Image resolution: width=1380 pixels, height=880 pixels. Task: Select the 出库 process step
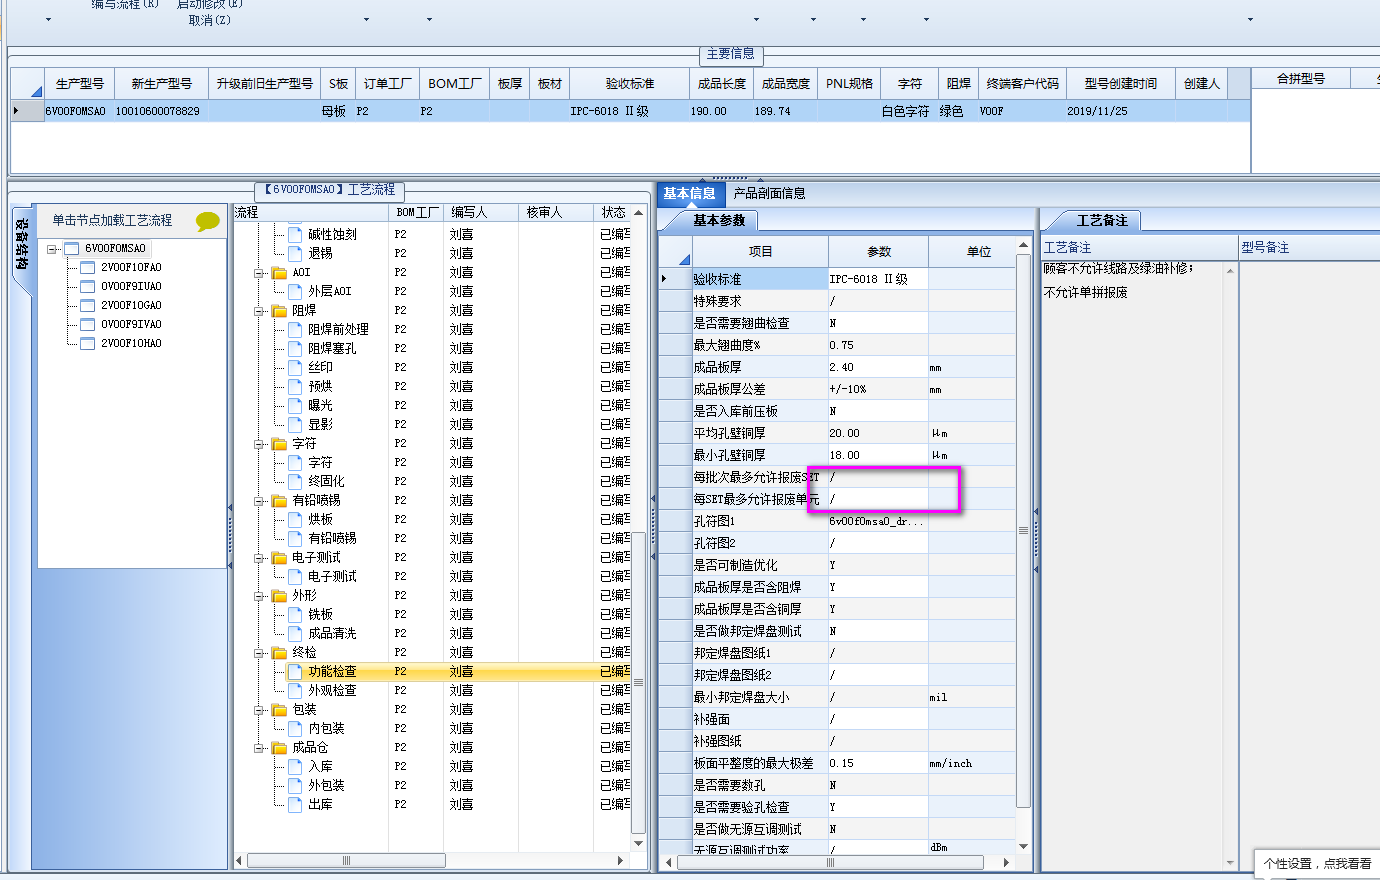tap(320, 804)
